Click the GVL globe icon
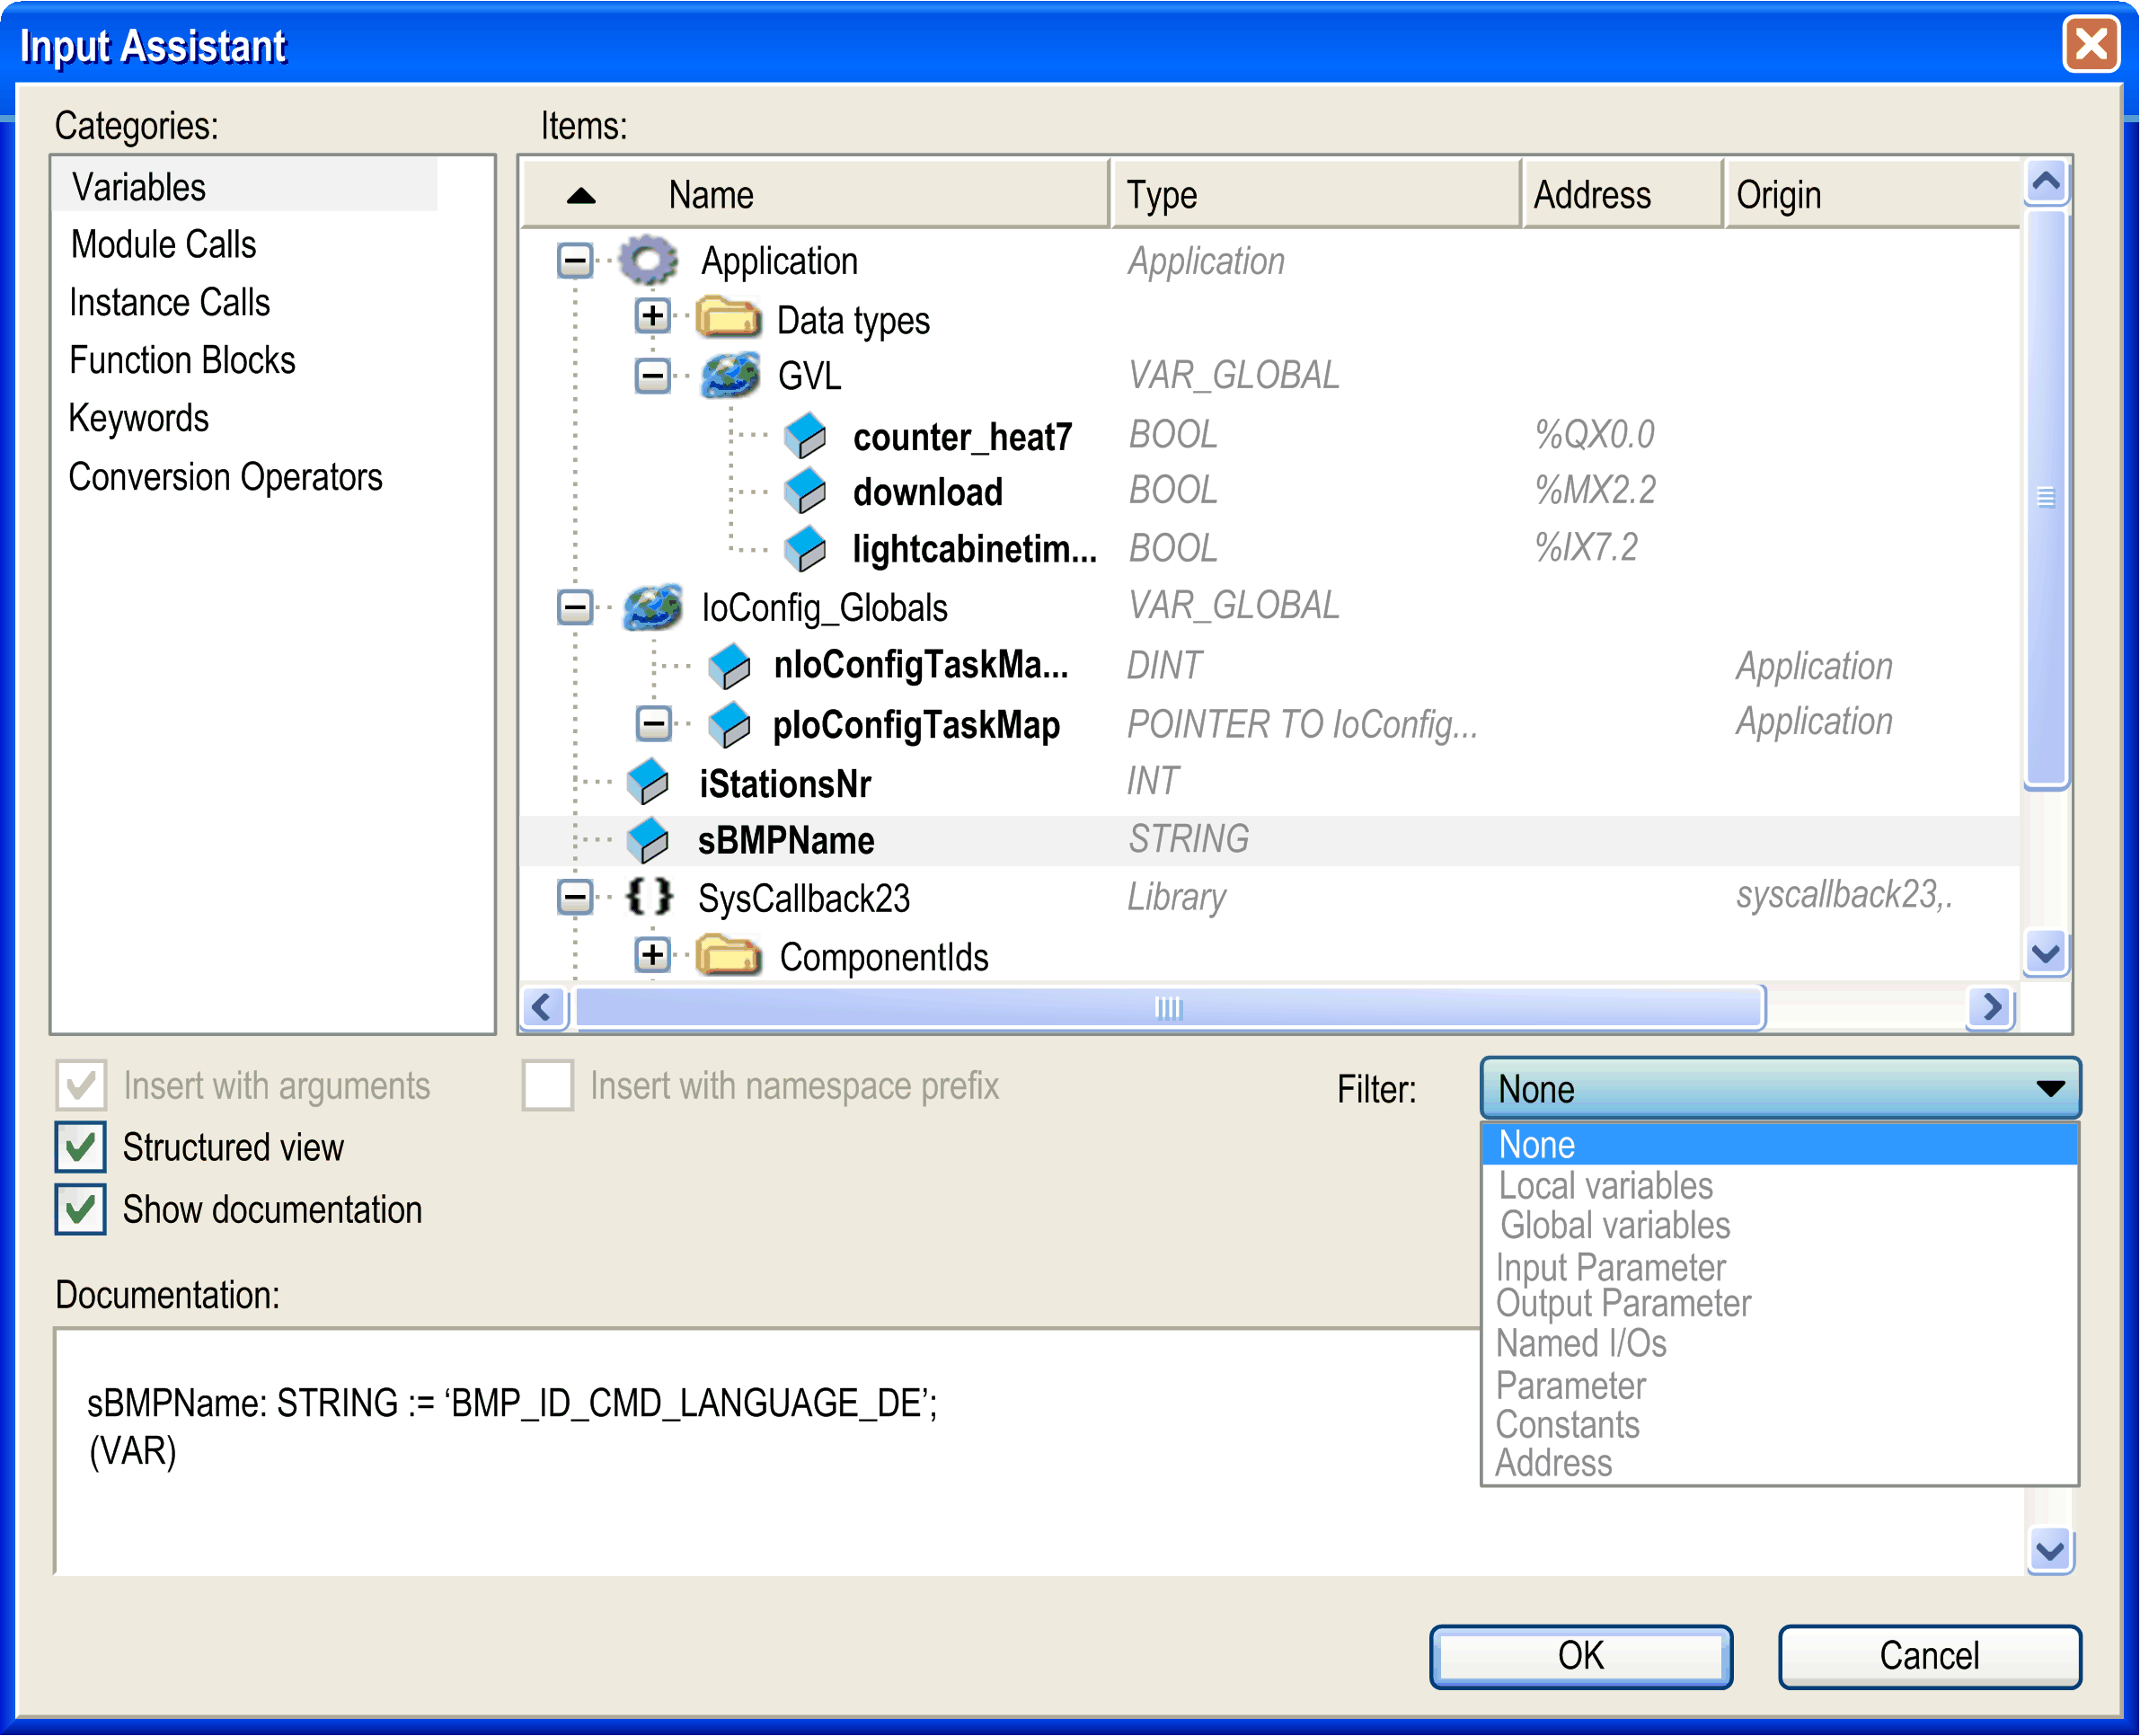The width and height of the screenshot is (2140, 1736). pos(730,376)
